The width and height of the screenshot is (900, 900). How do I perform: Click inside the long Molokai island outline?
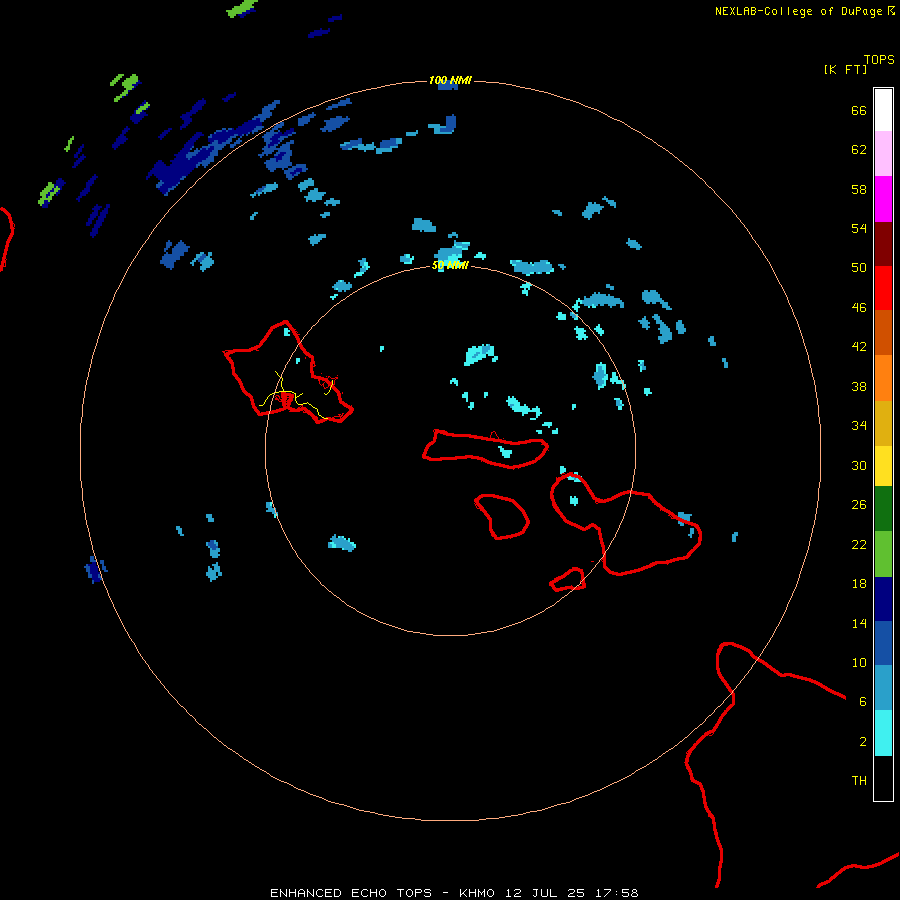coord(485,449)
